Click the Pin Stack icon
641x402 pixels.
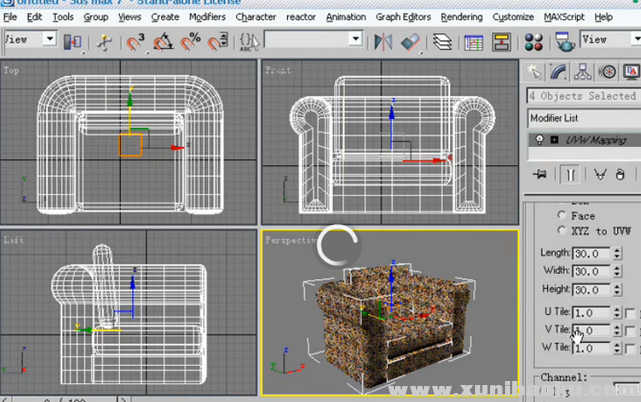coord(541,173)
